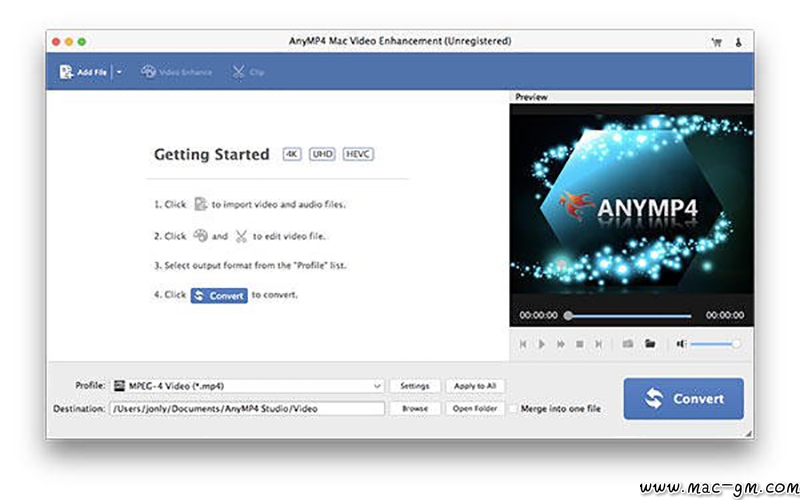Click the Open Folder button
The image size is (800, 500).
(x=475, y=409)
